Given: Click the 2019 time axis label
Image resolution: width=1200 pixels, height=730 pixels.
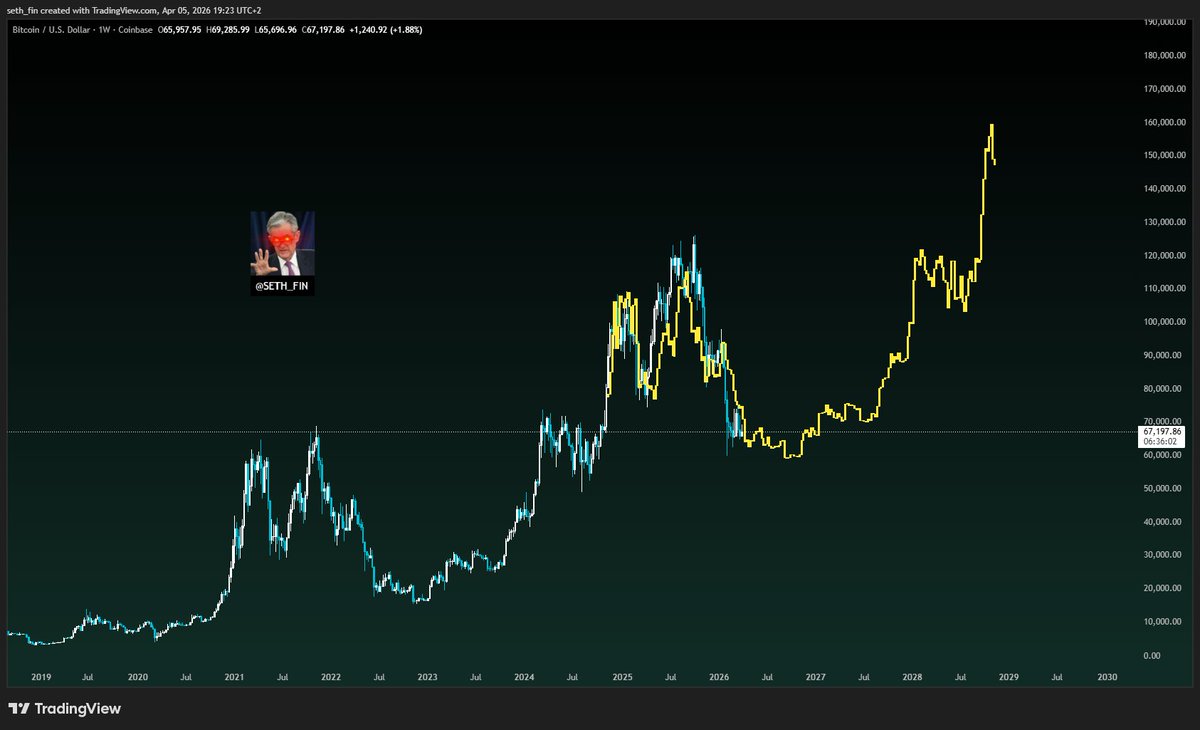Looking at the screenshot, I should pyautogui.click(x=41, y=677).
